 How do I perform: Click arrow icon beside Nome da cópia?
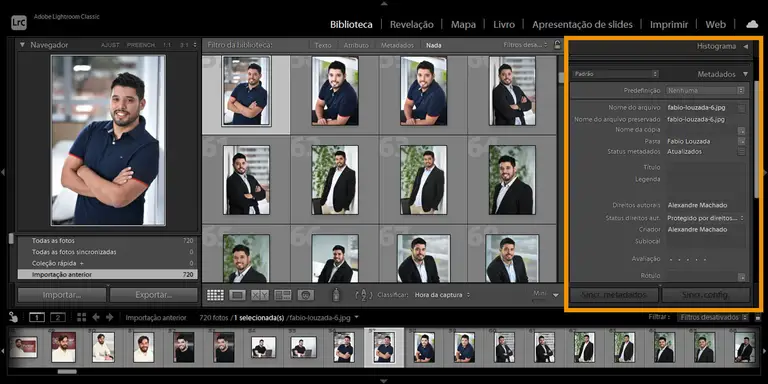742,131
